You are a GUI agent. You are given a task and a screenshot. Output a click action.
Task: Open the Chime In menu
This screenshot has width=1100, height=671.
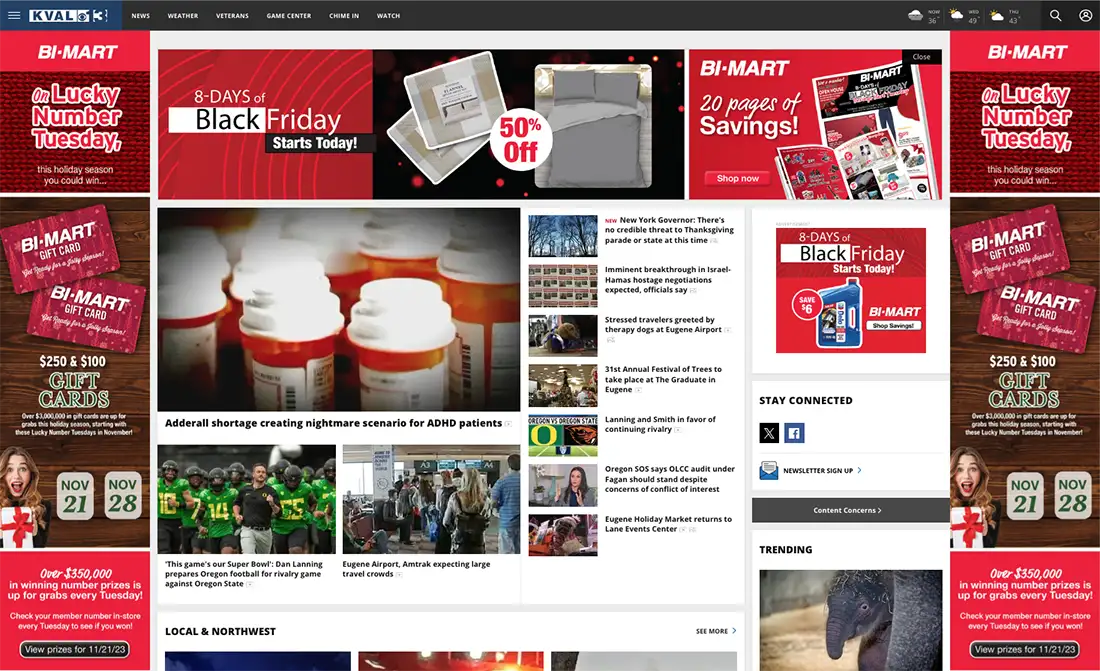pyautogui.click(x=344, y=15)
